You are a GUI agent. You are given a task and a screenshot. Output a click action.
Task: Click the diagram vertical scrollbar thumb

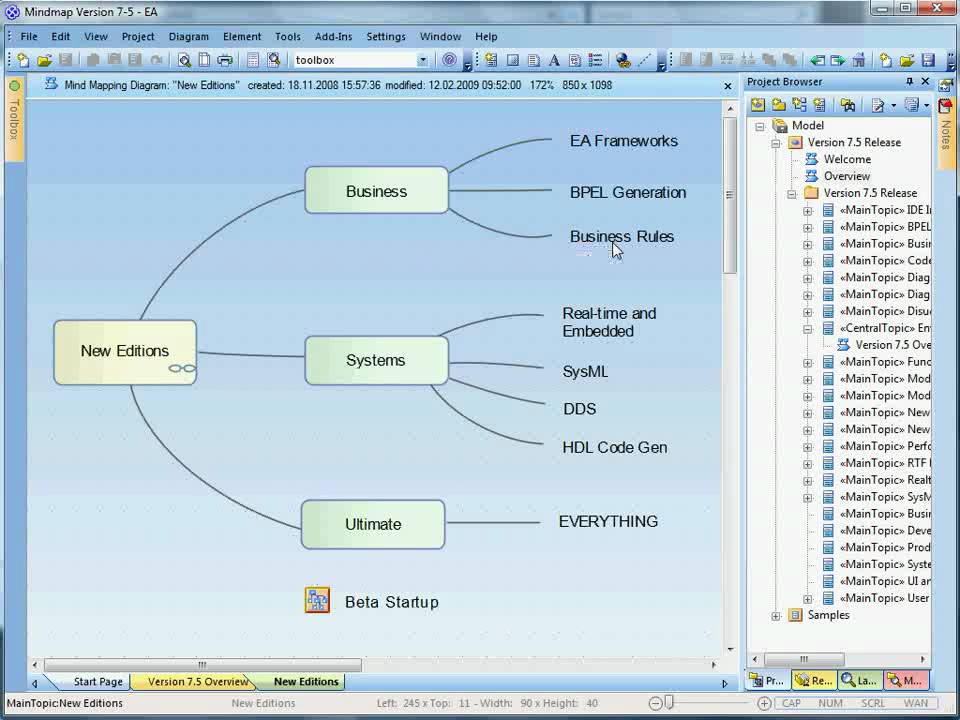[x=729, y=195]
